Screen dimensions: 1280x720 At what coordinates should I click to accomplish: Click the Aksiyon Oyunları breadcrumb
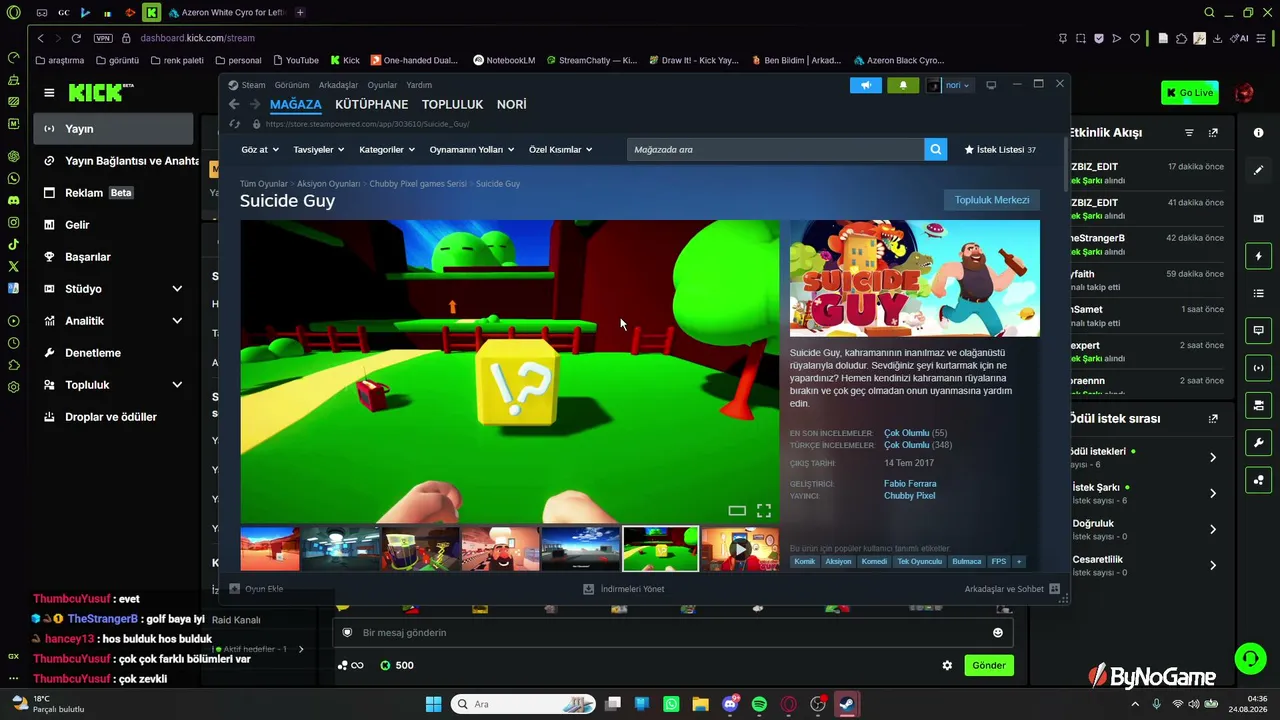(328, 184)
